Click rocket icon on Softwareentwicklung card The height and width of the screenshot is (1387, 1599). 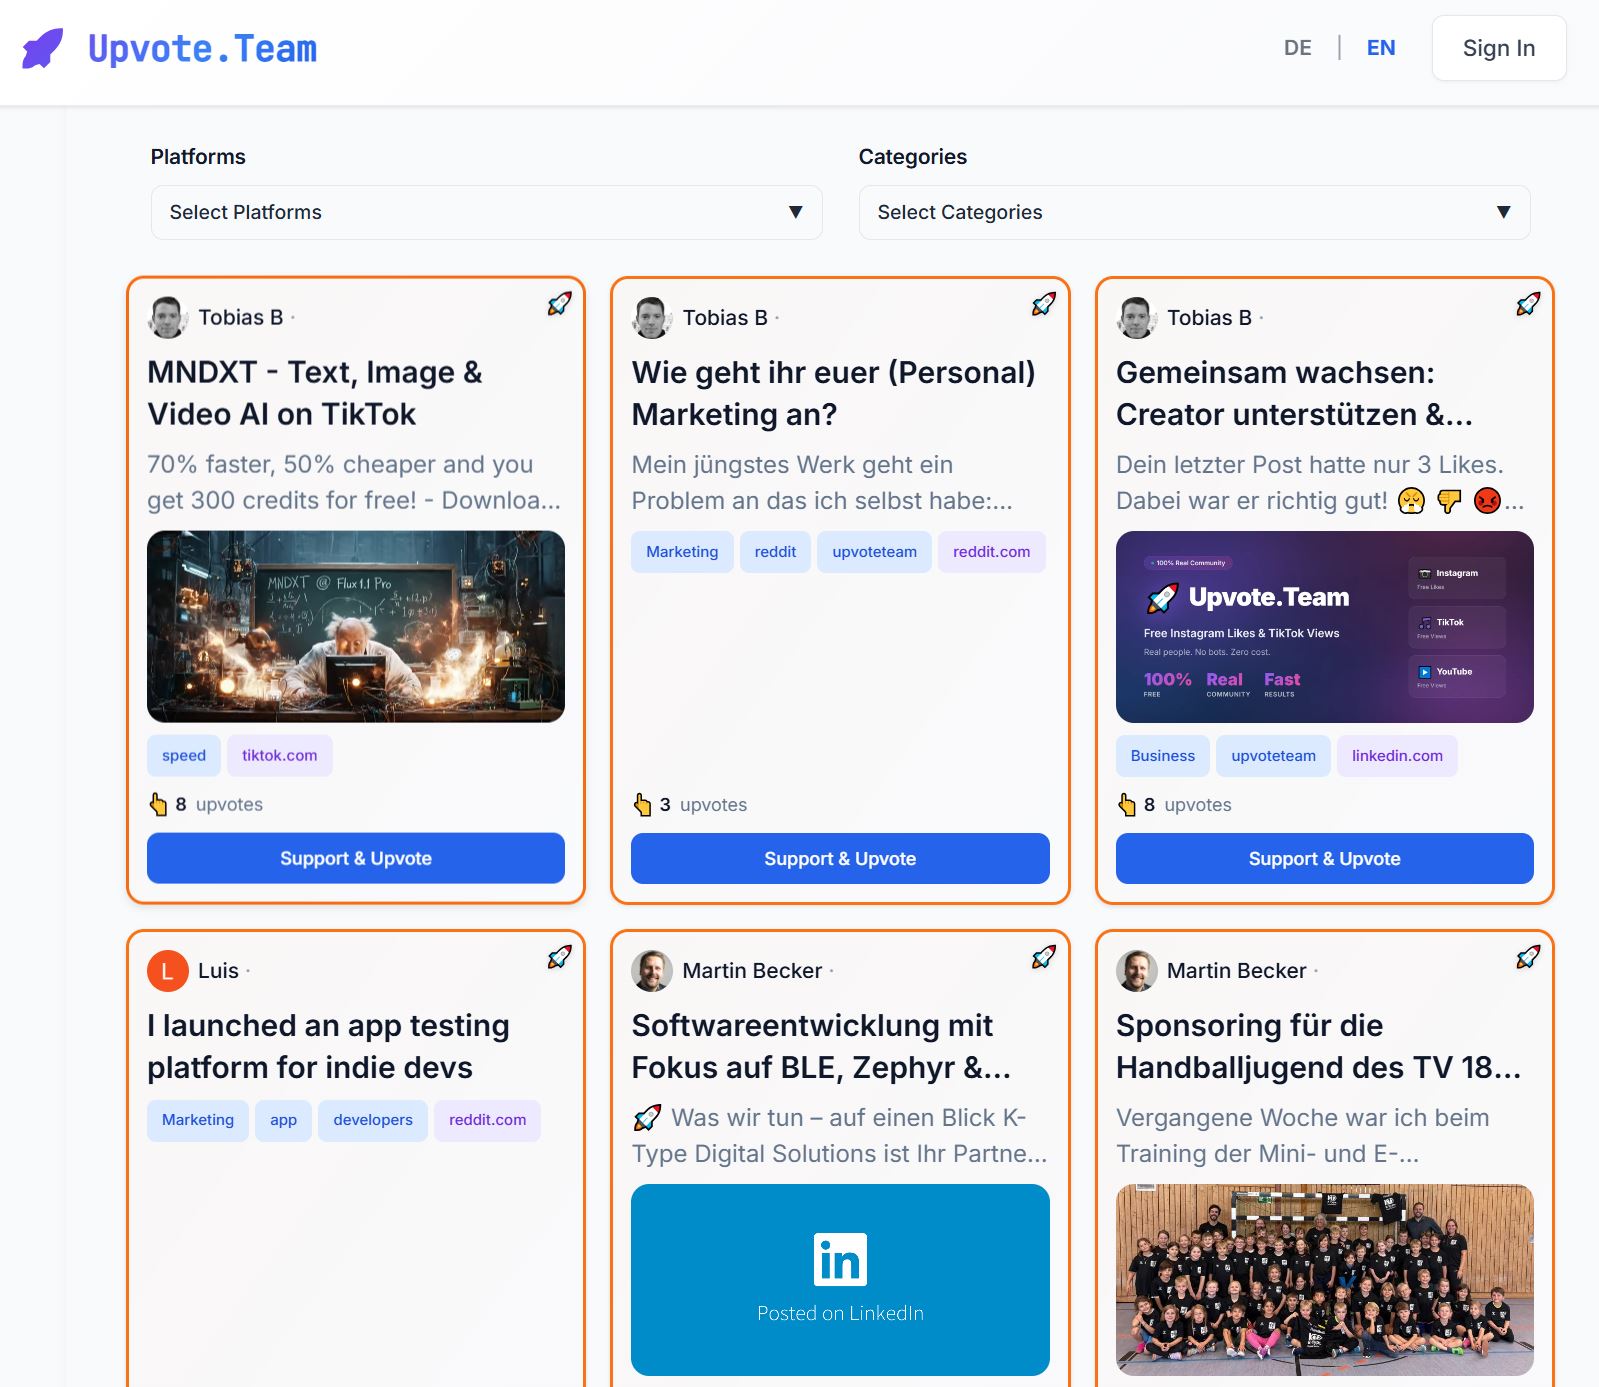[1043, 957]
